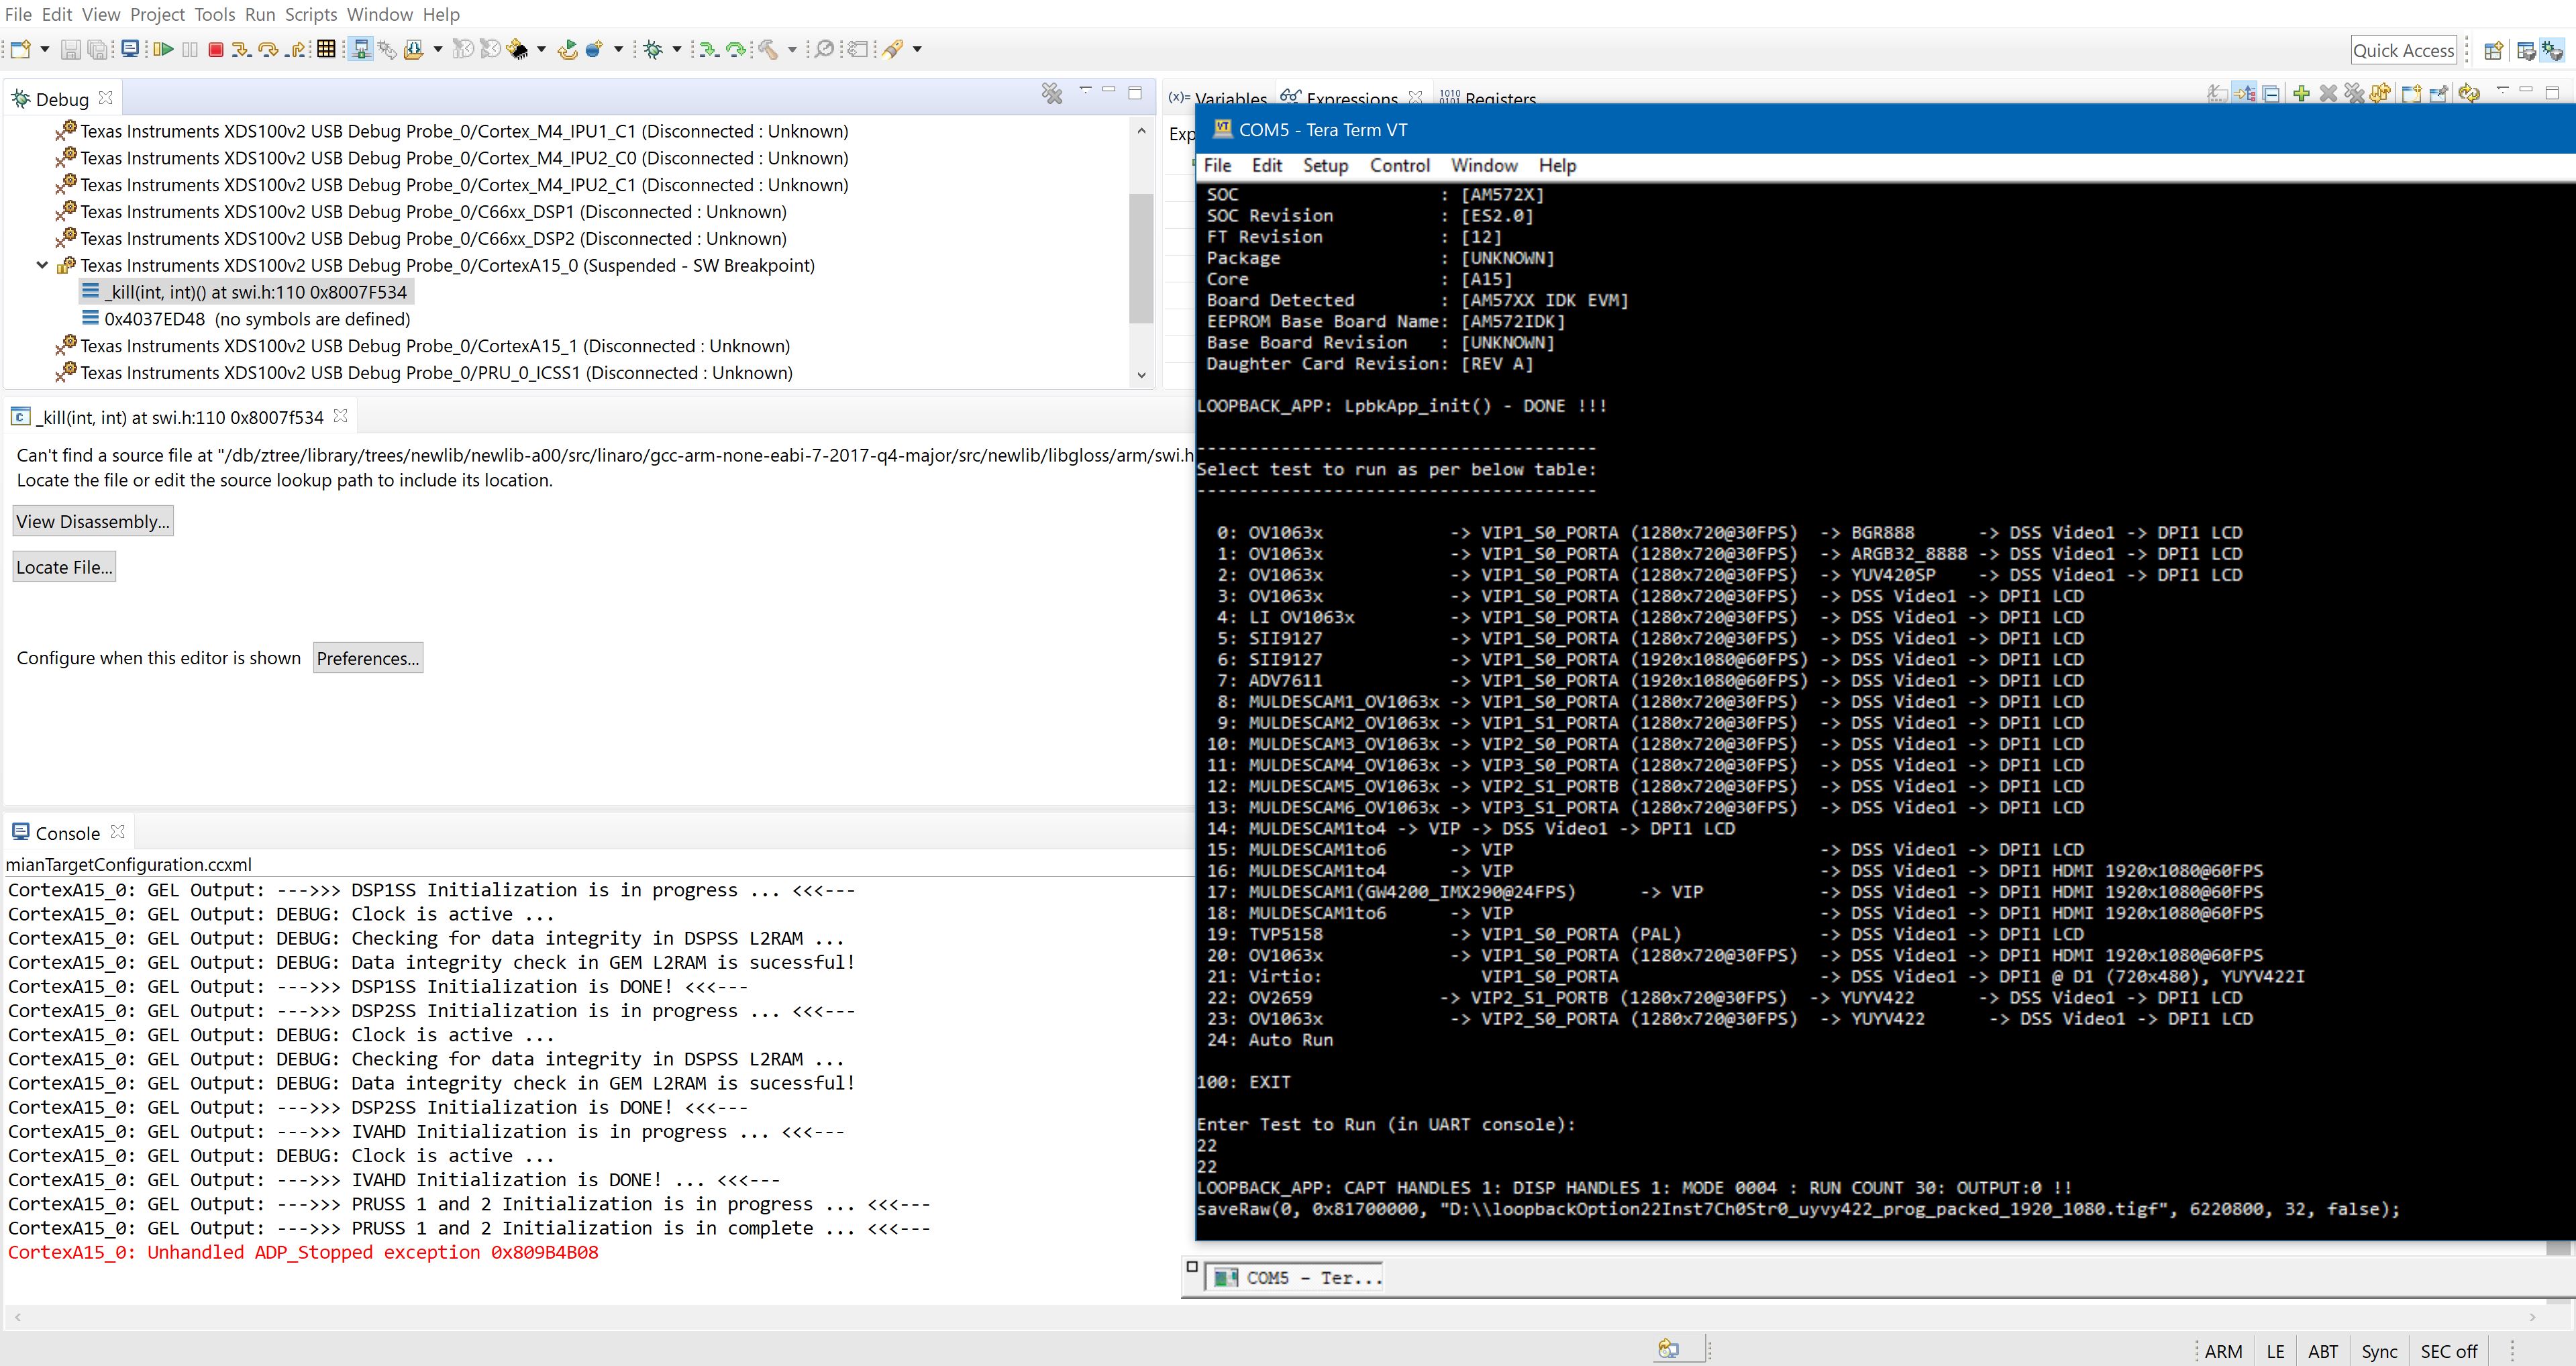Click Remove All Terminated icon in Debug view
The width and height of the screenshot is (2576, 1366).
point(1052,94)
